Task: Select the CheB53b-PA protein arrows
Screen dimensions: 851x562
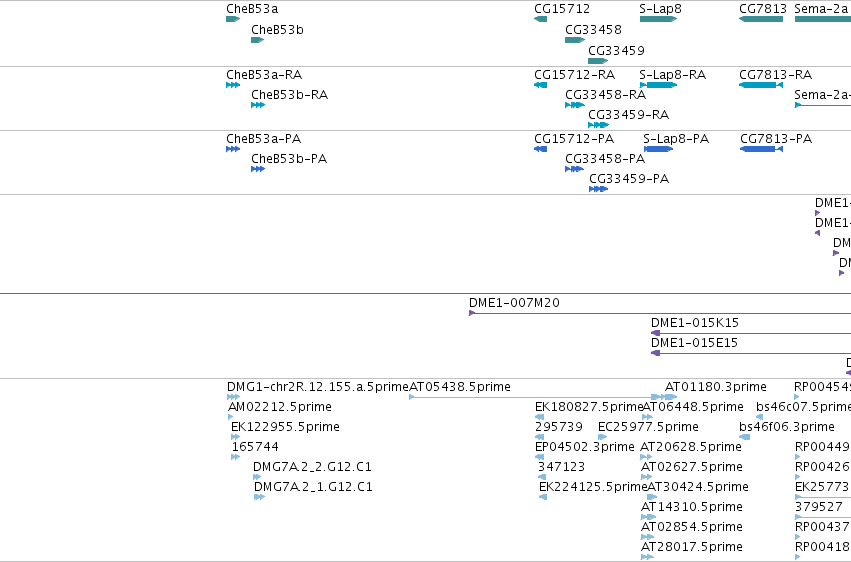Action: (x=258, y=169)
